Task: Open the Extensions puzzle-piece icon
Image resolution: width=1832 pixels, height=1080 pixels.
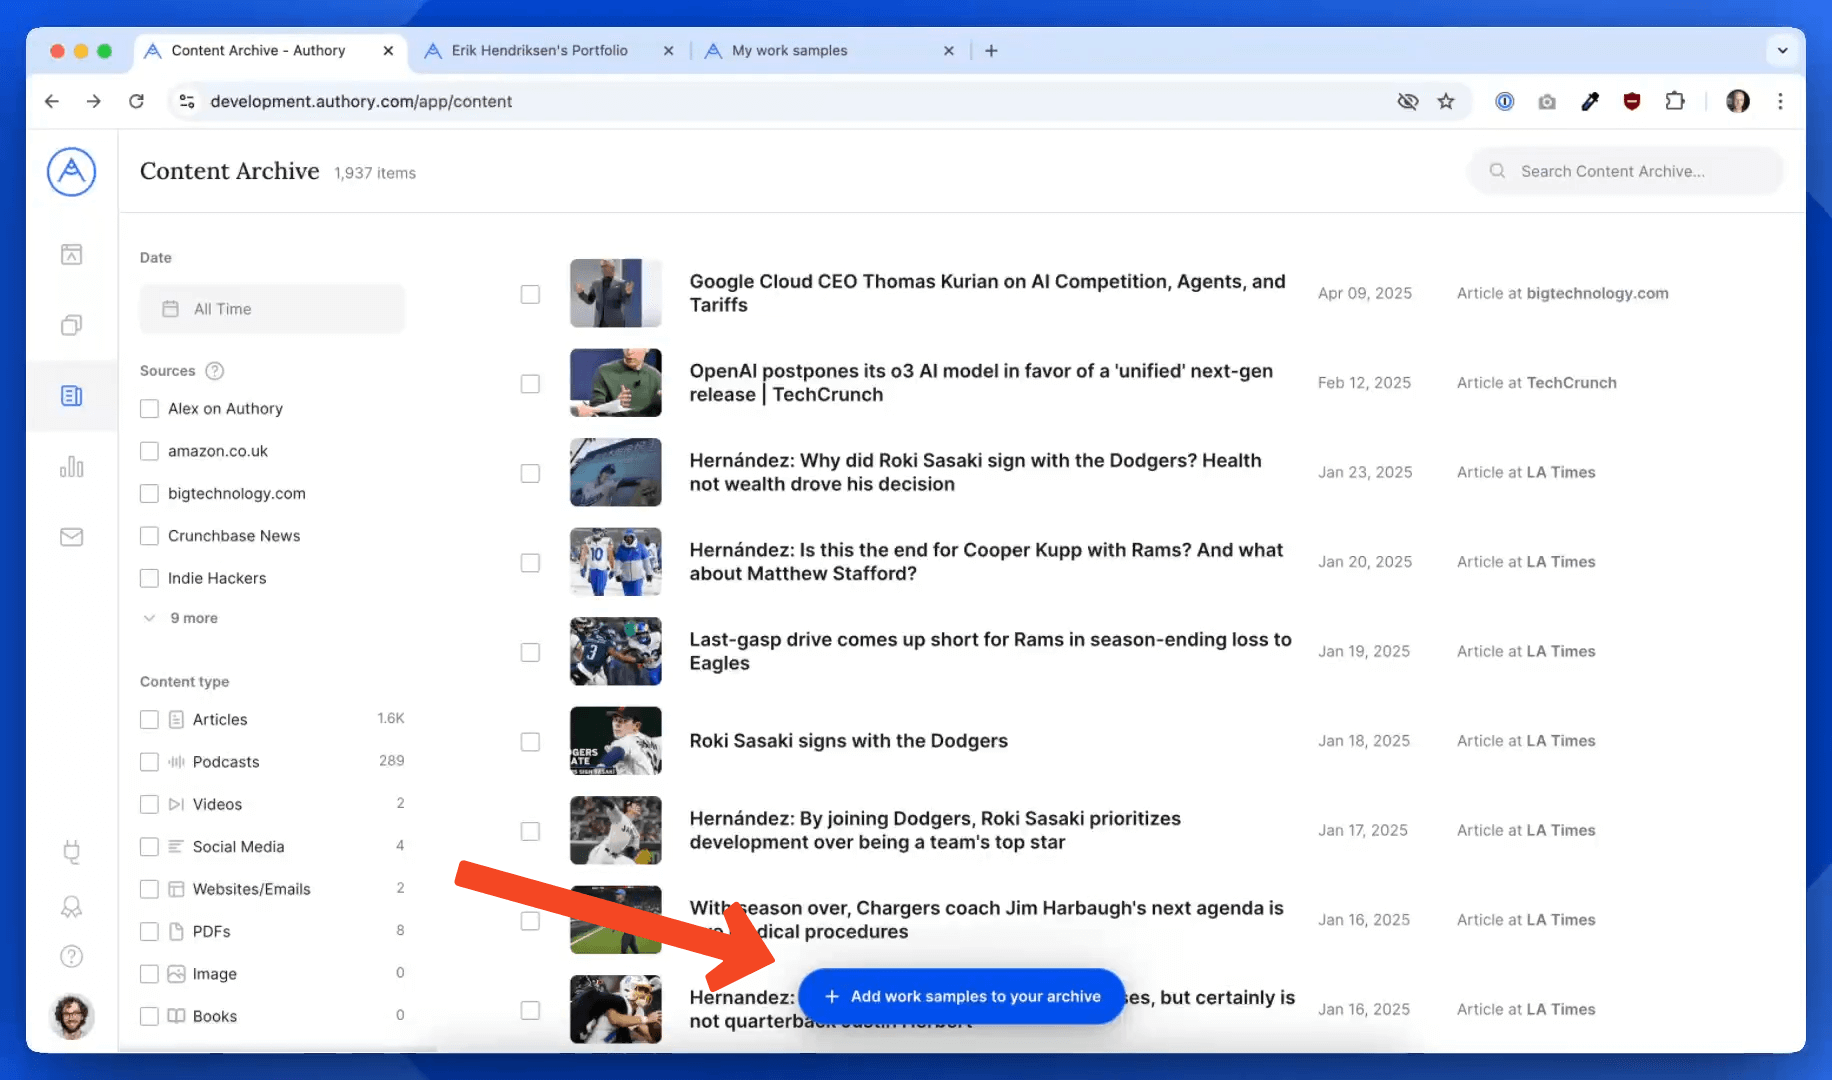Action: coord(1675,101)
